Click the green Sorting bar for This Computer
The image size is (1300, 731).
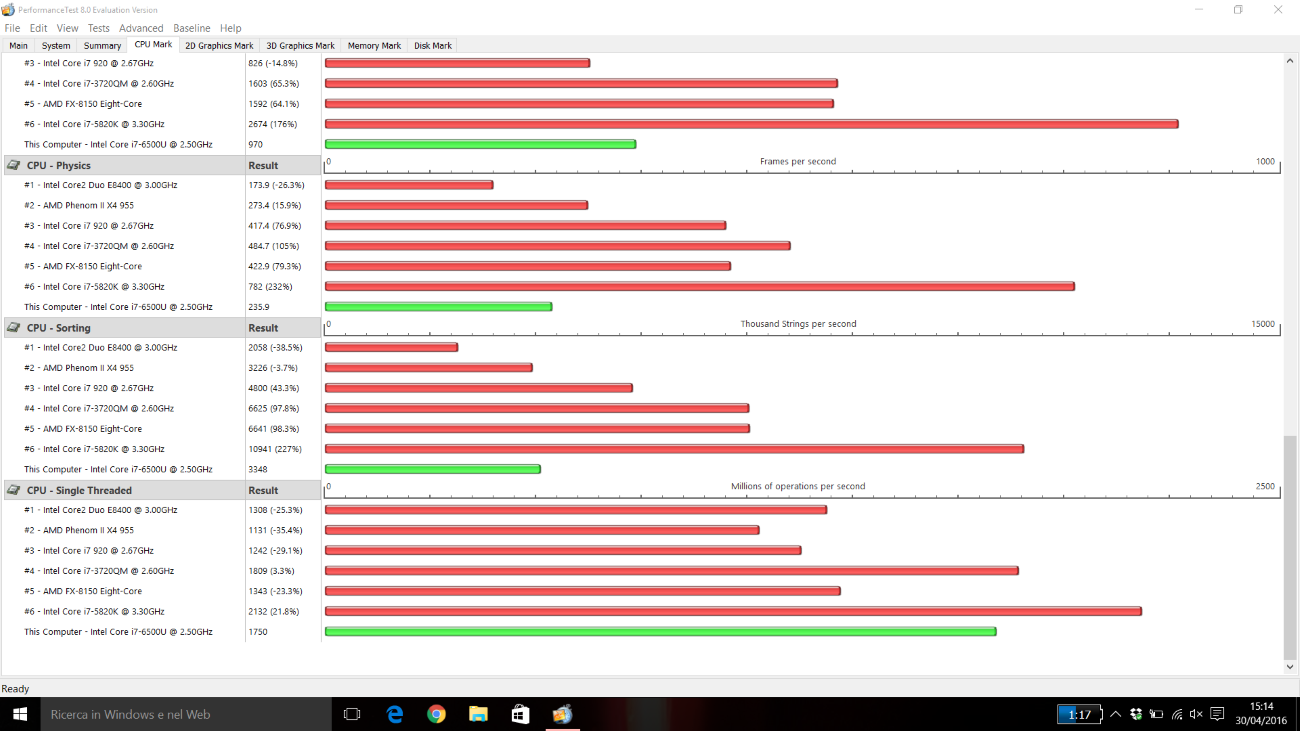[432, 469]
